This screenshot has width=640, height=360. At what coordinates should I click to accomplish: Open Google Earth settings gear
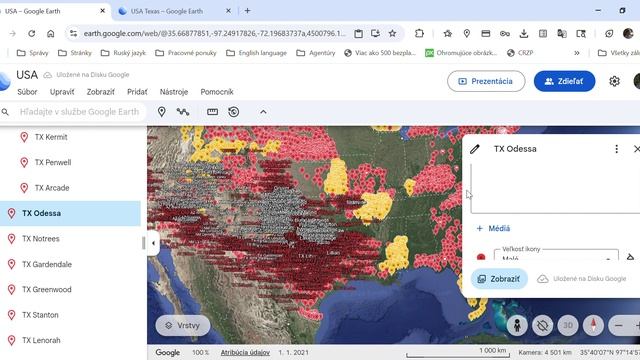click(x=614, y=81)
